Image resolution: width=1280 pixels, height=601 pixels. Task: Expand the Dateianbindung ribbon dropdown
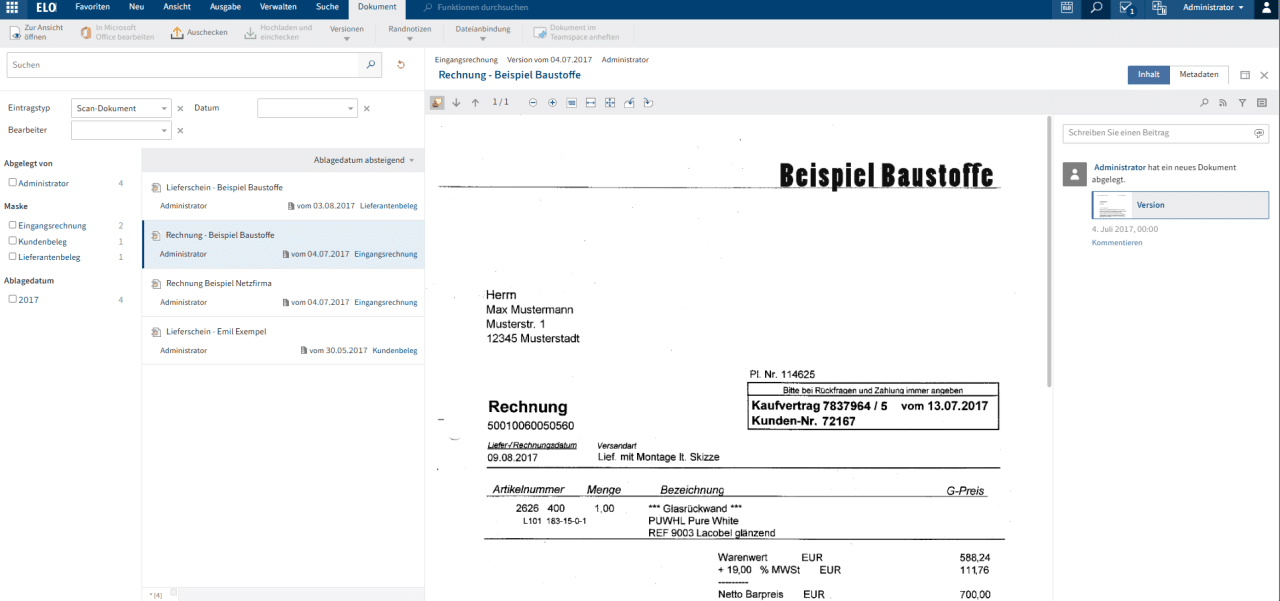483,33
